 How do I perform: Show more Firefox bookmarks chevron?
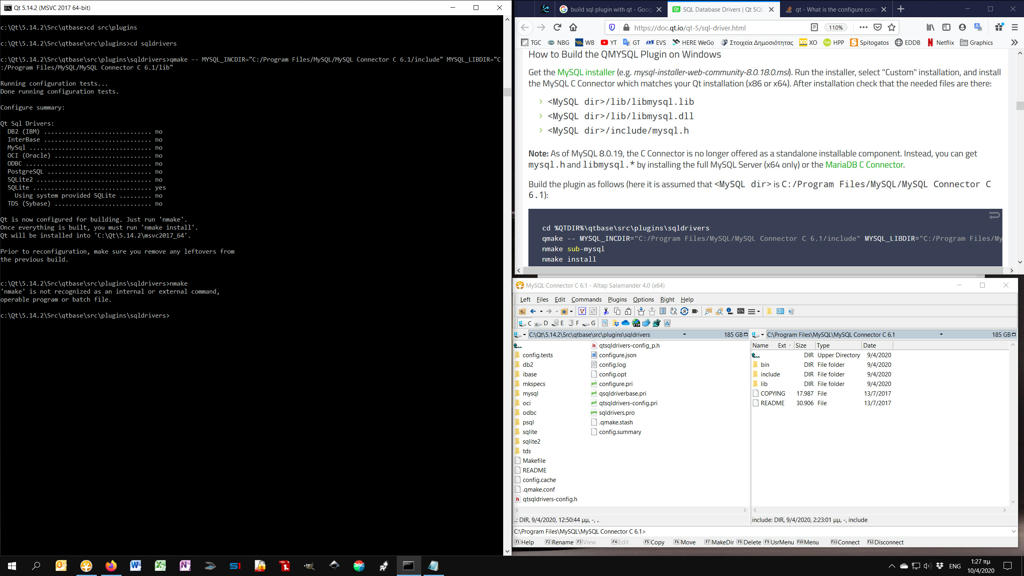click(1014, 42)
